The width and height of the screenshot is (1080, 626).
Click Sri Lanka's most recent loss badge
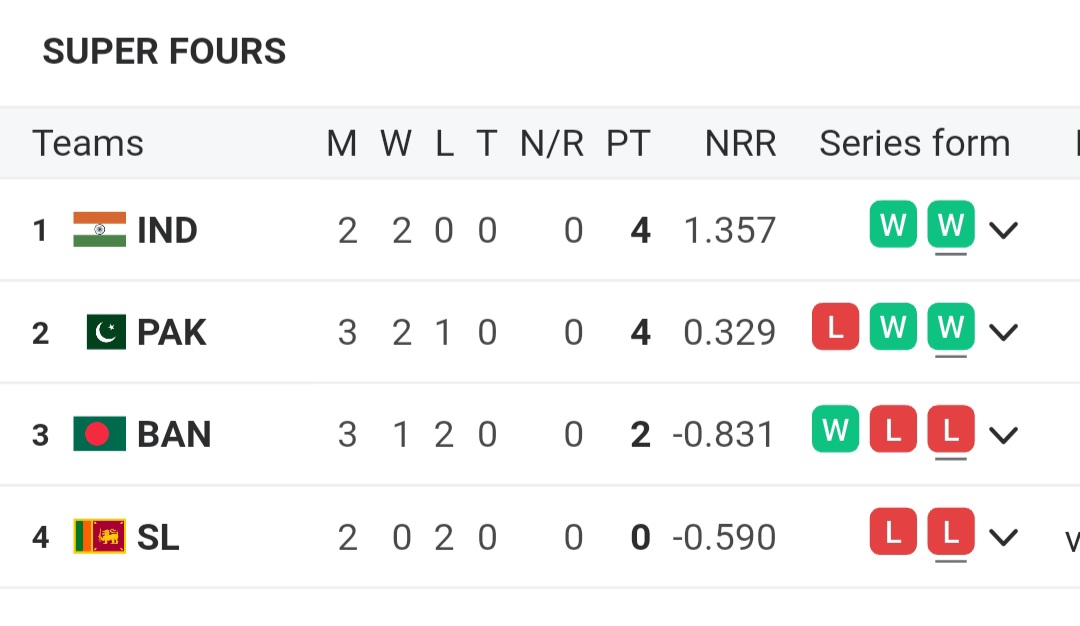950,532
